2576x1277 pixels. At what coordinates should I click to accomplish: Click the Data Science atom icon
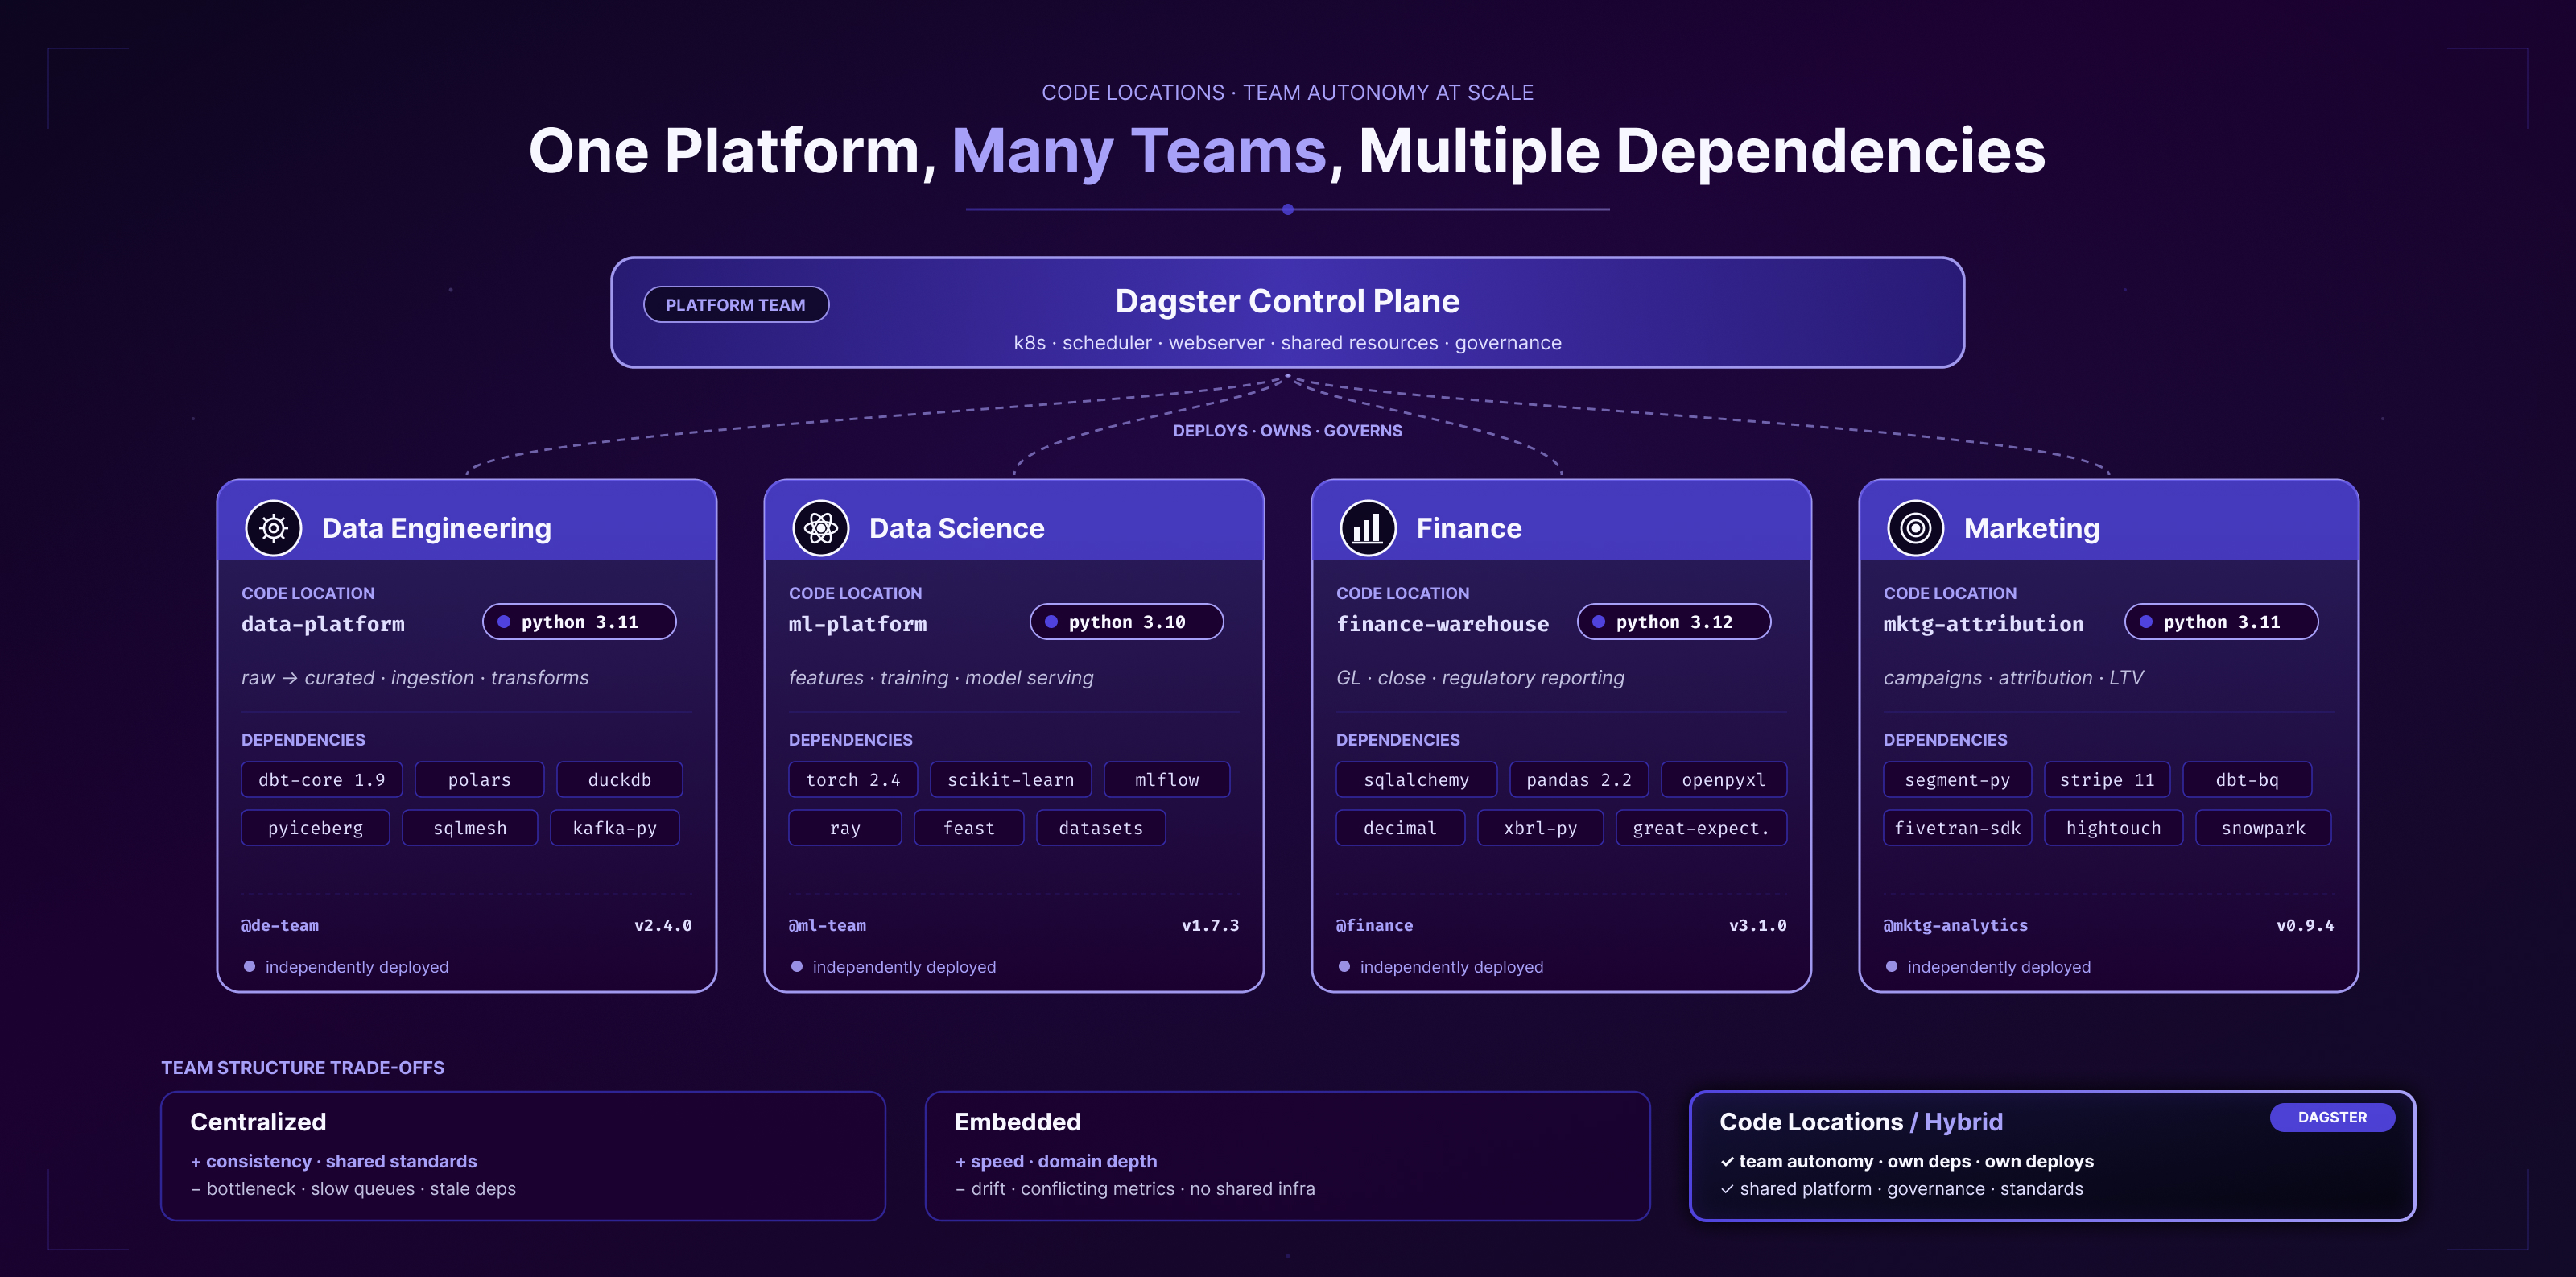821,528
